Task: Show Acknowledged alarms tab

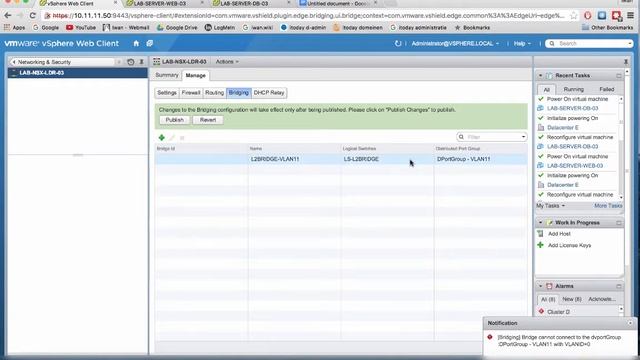Action: [x=602, y=299]
